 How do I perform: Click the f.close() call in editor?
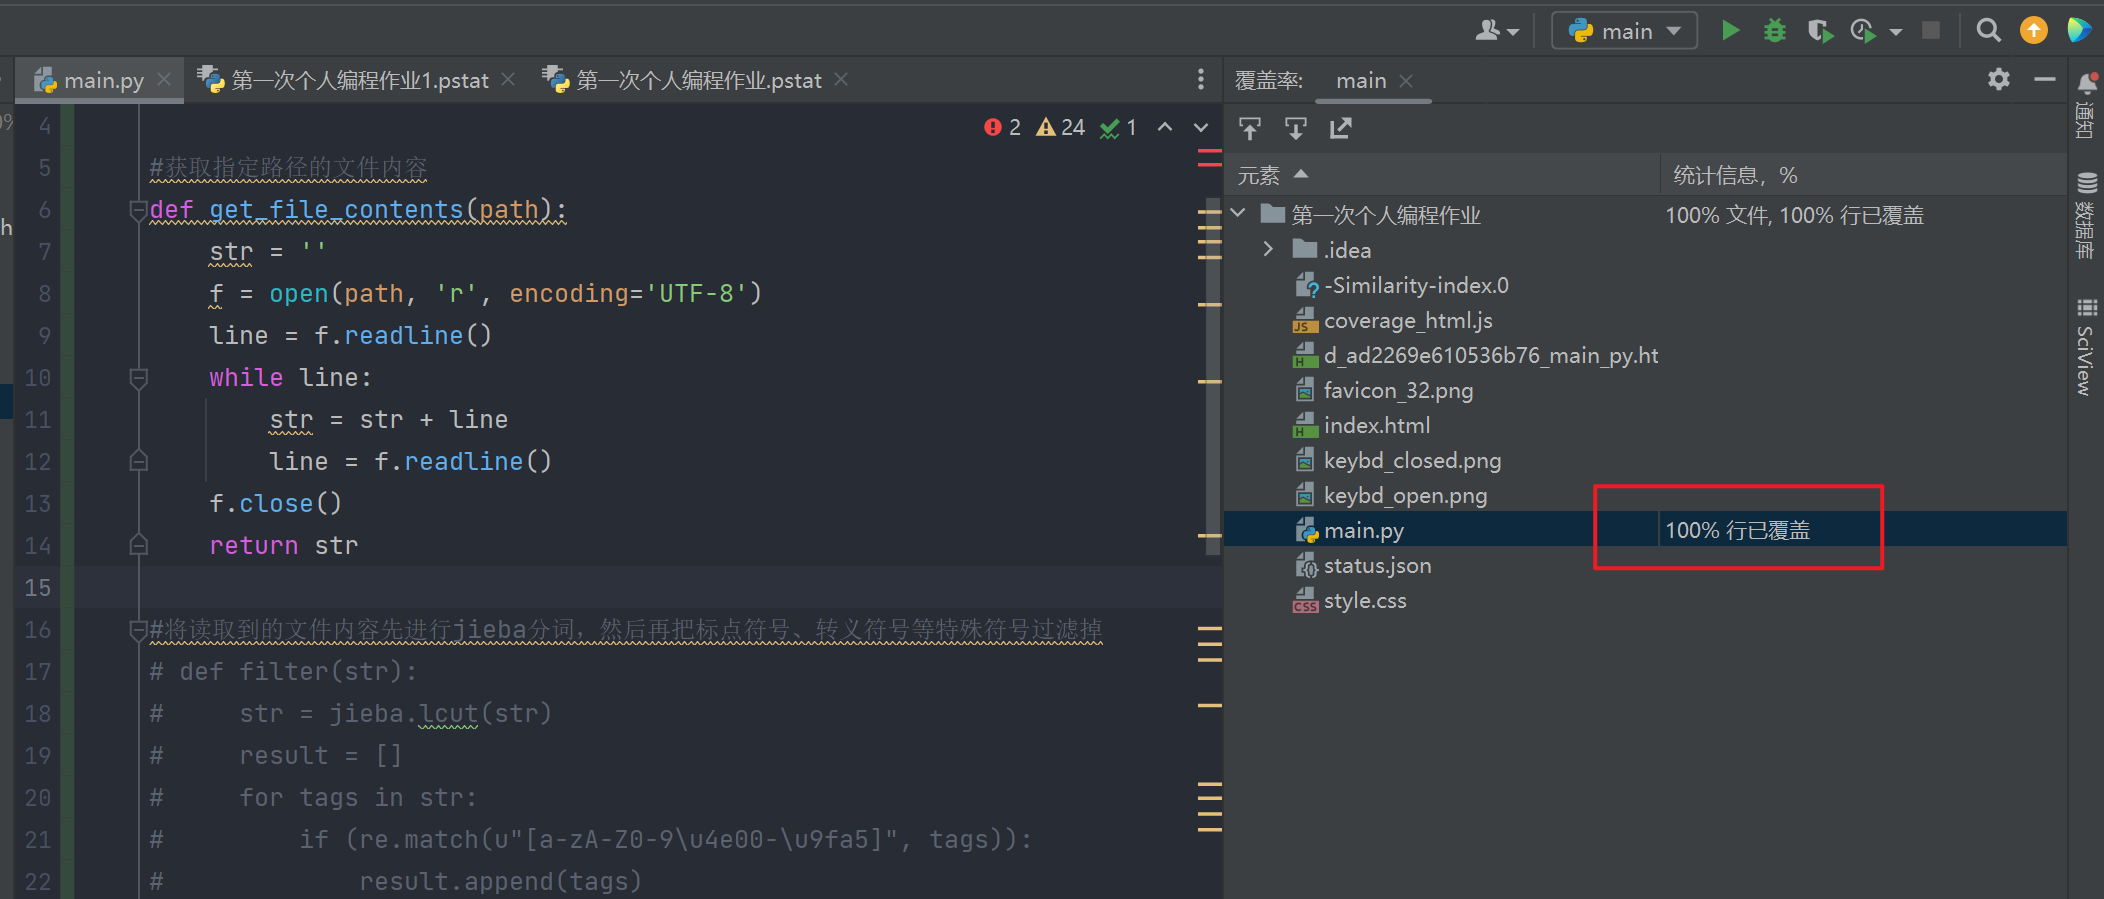pyautogui.click(x=275, y=503)
